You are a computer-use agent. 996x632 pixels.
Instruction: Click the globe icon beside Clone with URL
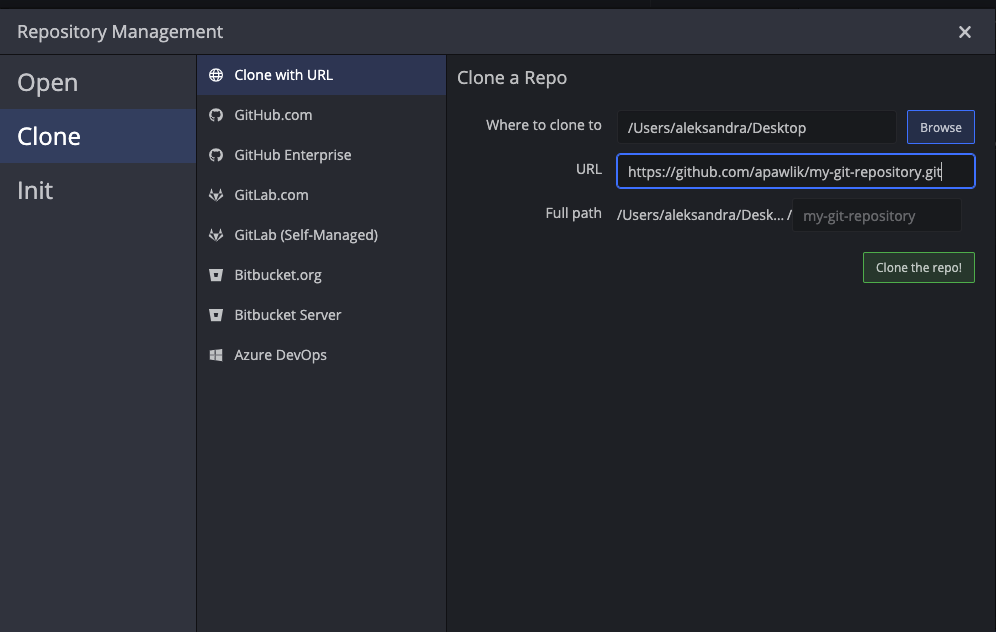(x=216, y=75)
